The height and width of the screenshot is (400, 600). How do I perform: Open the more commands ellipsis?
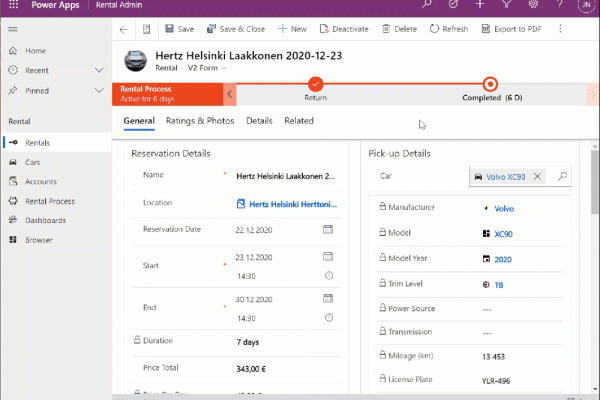560,29
